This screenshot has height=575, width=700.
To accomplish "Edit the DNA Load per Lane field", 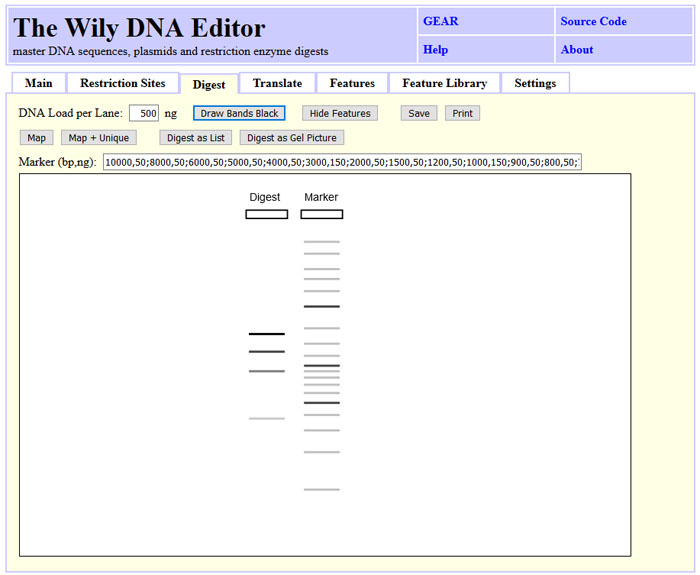I will [x=144, y=113].
